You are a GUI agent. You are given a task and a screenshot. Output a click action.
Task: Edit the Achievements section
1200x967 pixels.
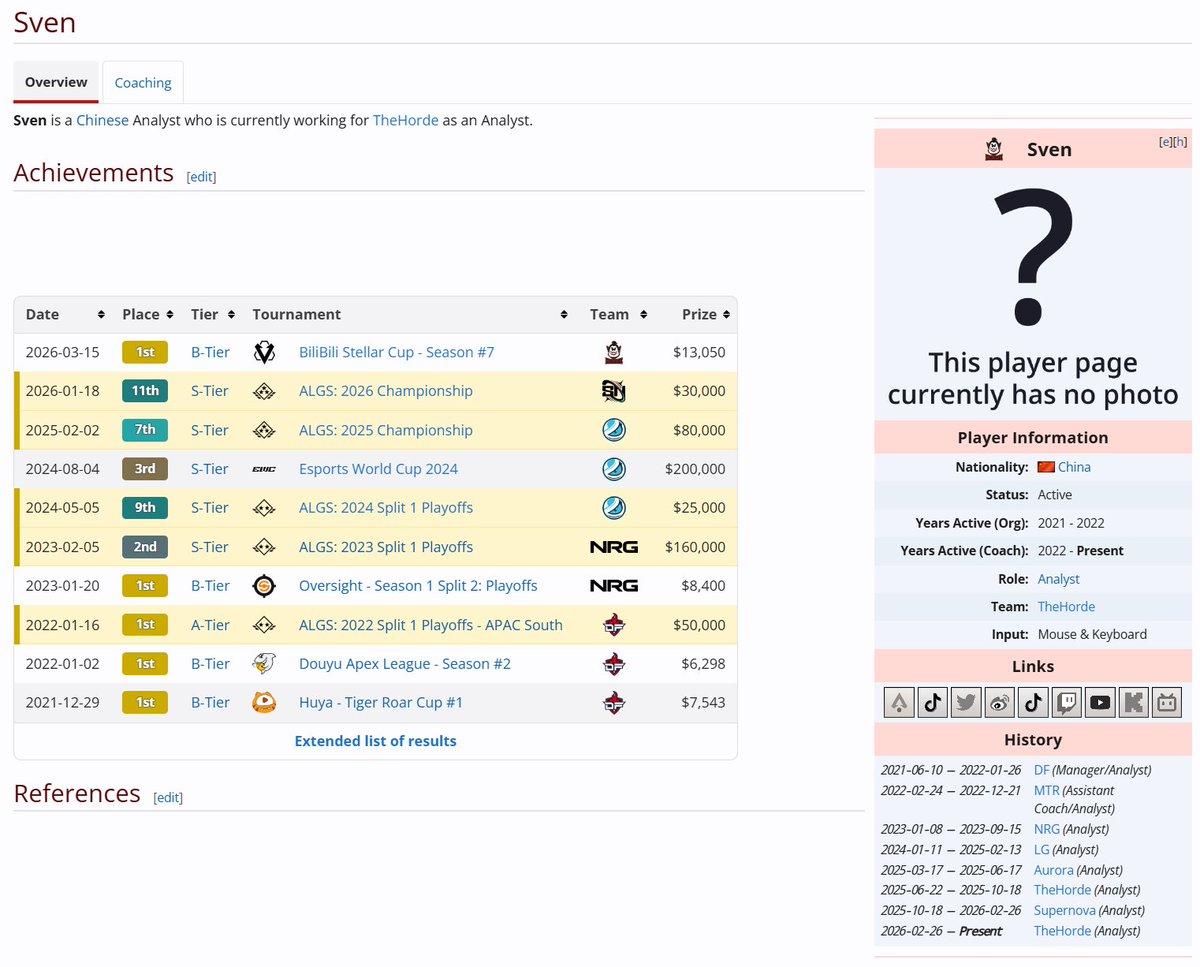click(201, 177)
